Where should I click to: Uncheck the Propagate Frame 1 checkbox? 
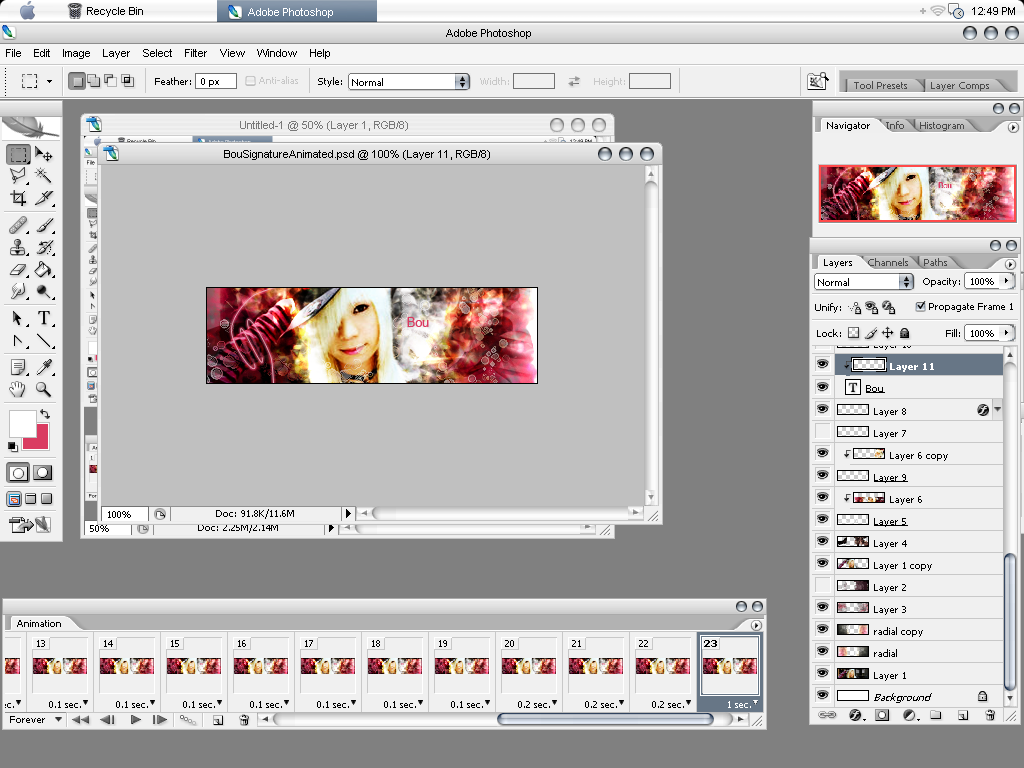[x=921, y=306]
